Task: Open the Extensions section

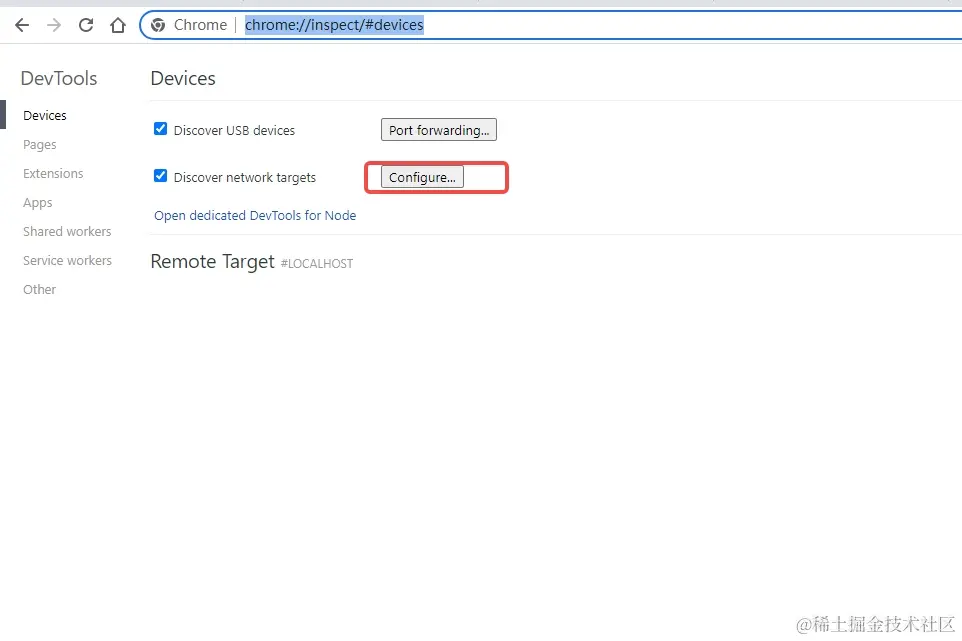Action: 53,174
